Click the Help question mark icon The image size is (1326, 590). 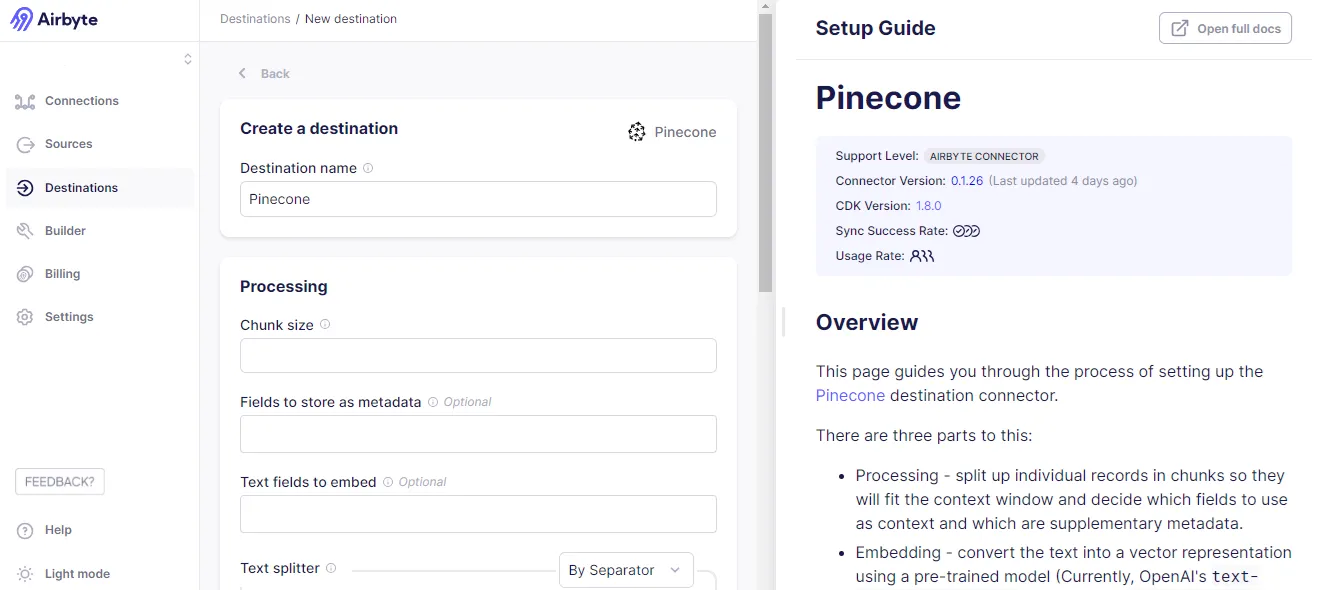coord(25,531)
